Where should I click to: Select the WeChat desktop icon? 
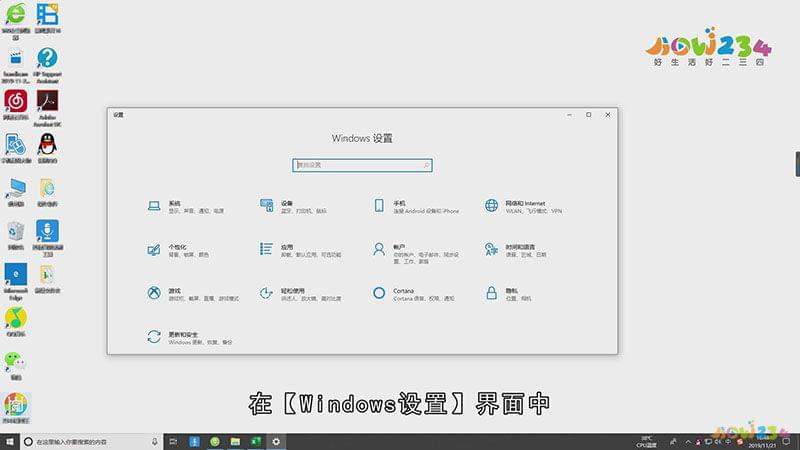[16, 365]
